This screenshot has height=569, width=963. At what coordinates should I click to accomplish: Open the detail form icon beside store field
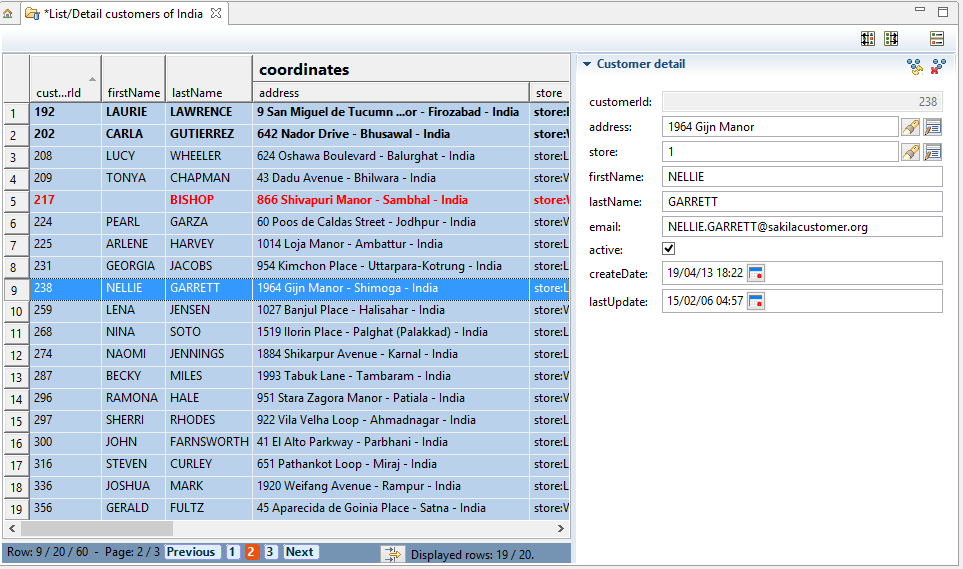click(x=933, y=152)
